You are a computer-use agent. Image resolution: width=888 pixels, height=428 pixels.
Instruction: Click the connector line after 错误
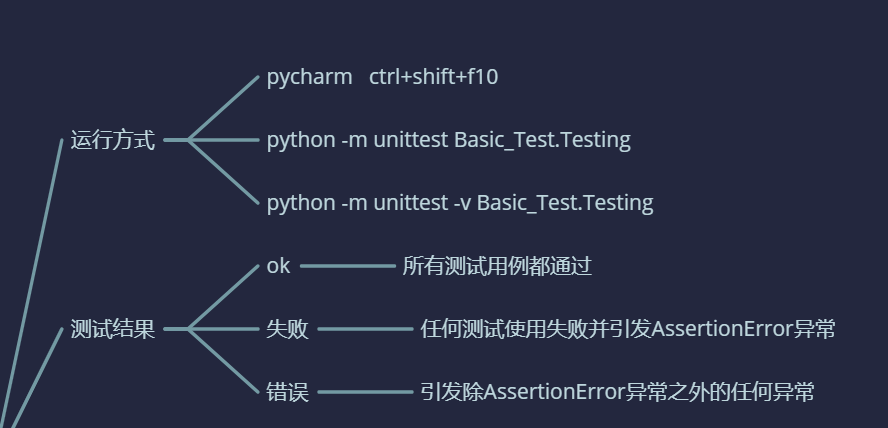[x=364, y=392]
